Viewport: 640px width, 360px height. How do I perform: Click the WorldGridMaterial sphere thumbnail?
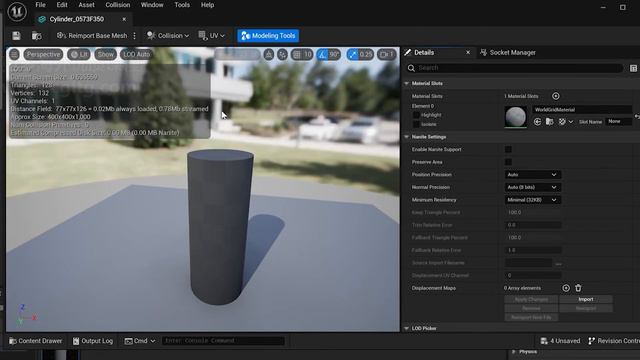(516, 117)
